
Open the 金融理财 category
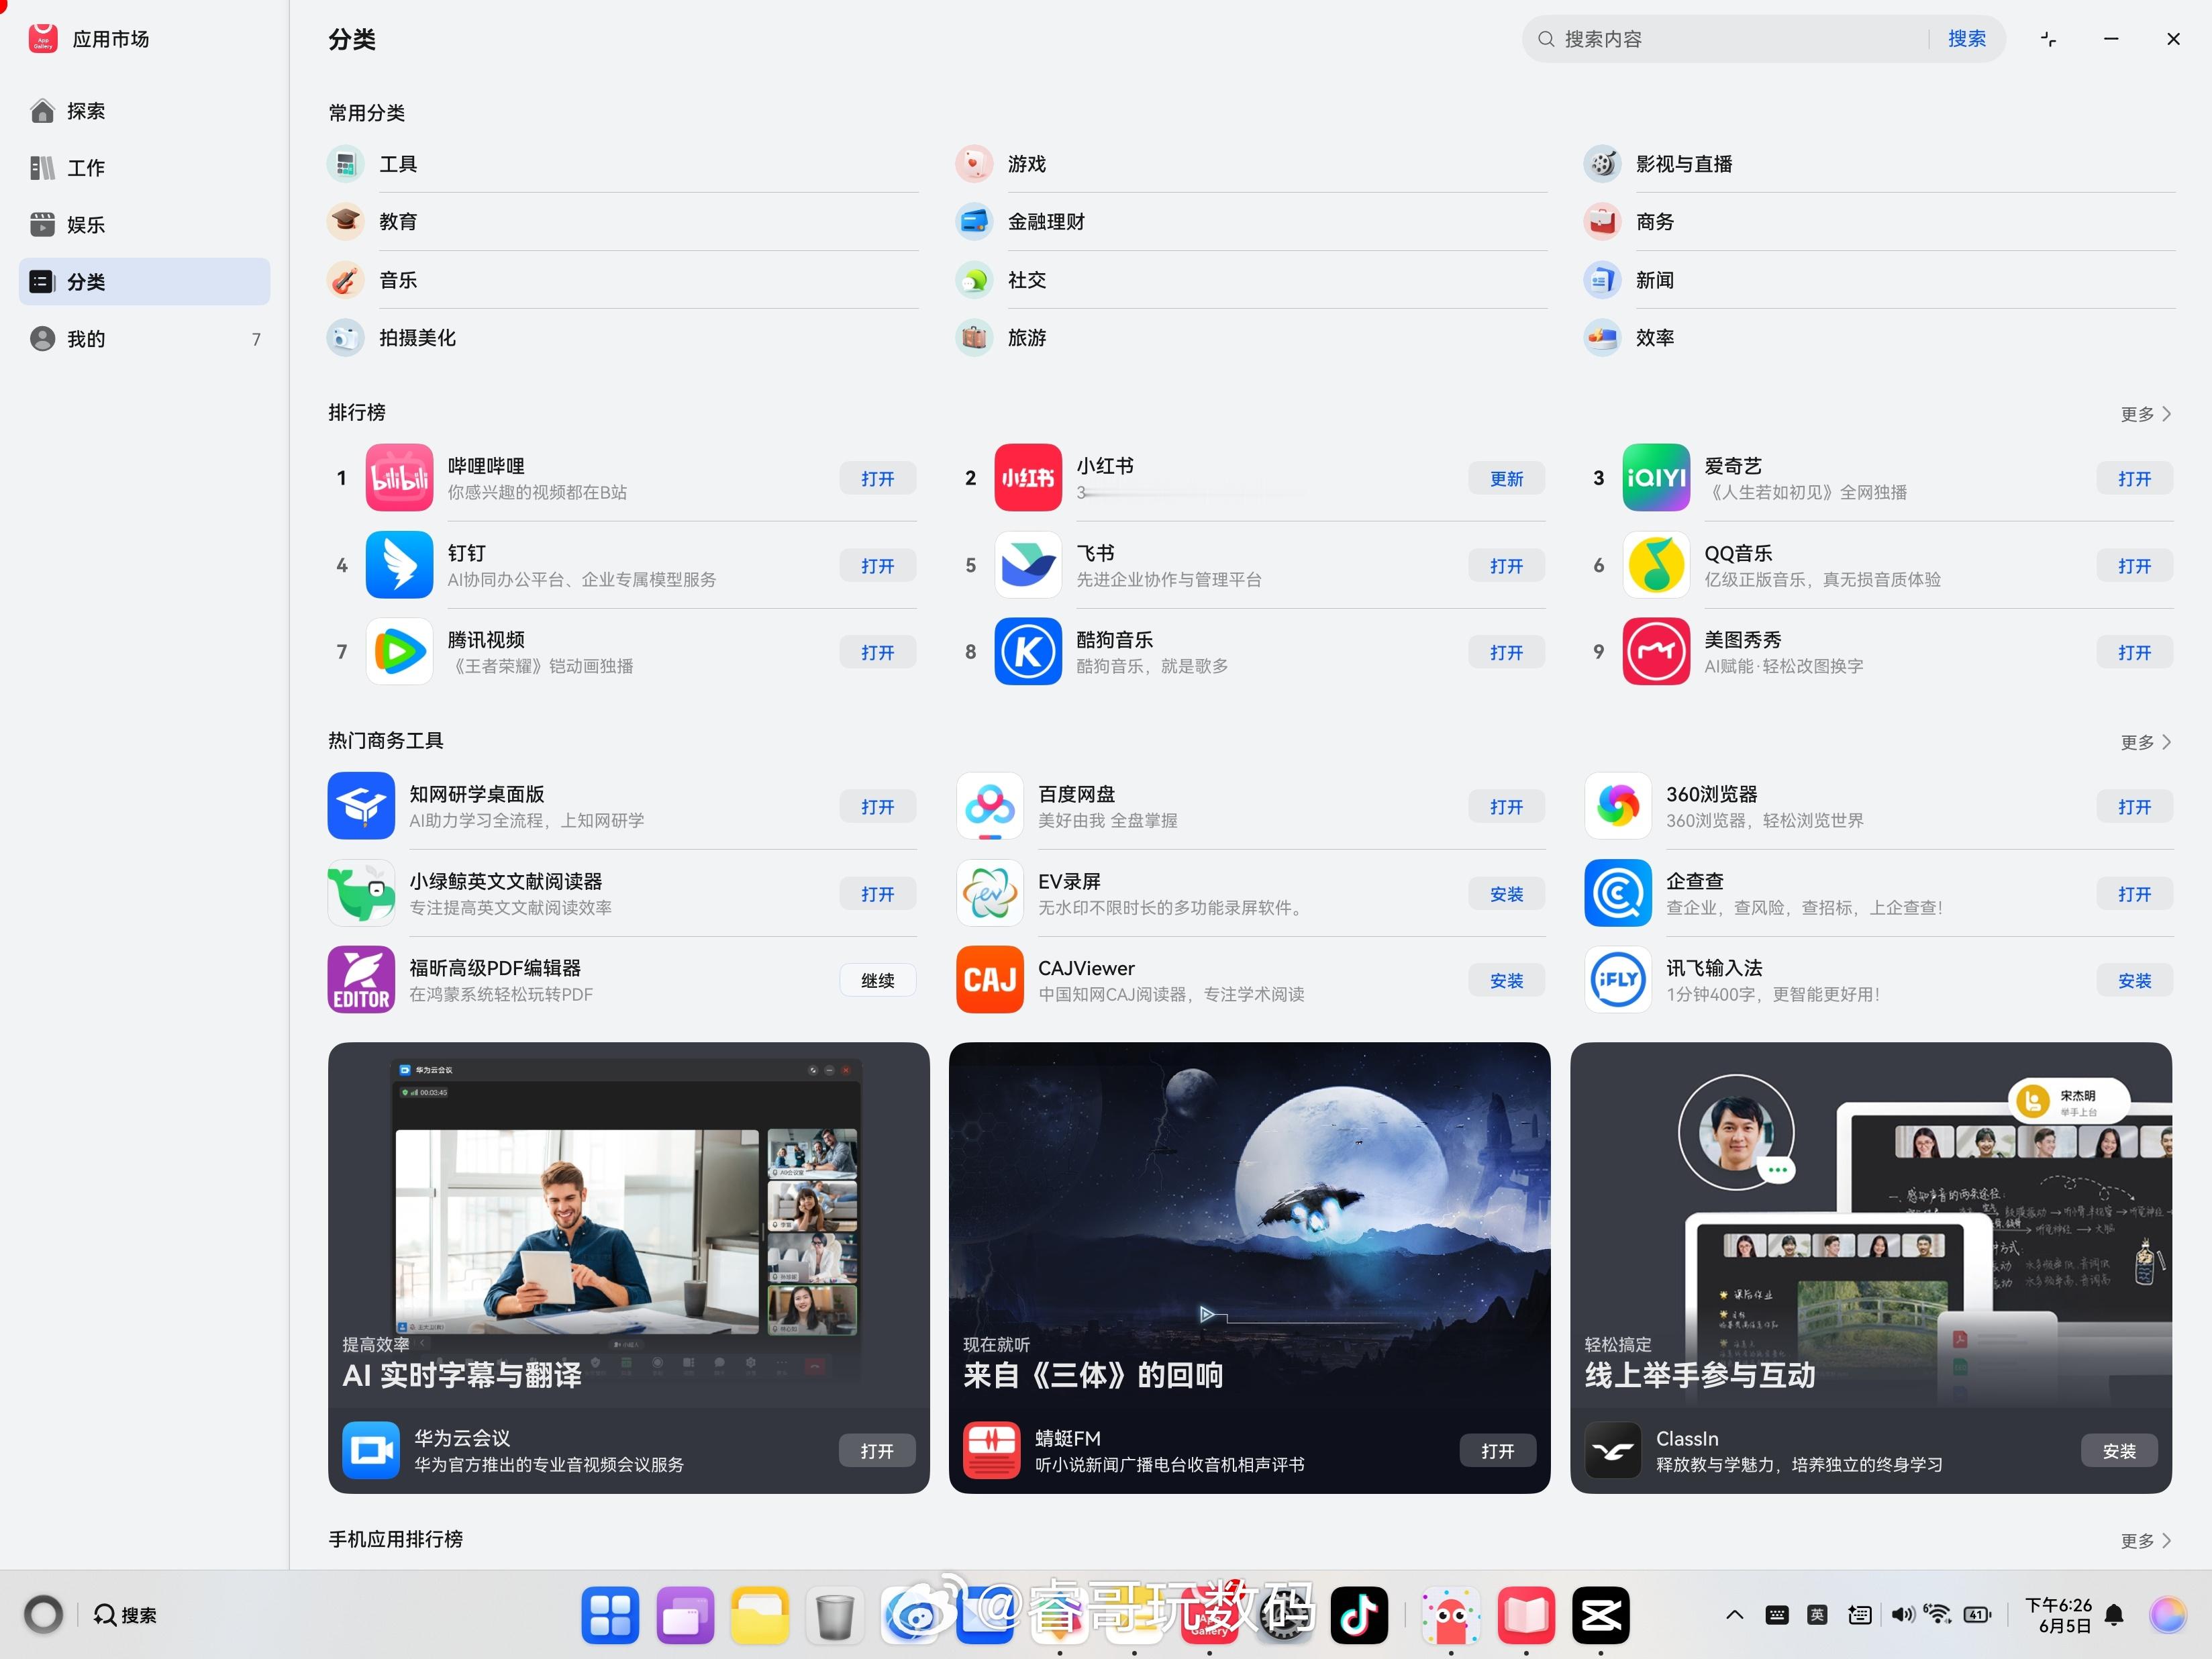pyautogui.click(x=1250, y=222)
